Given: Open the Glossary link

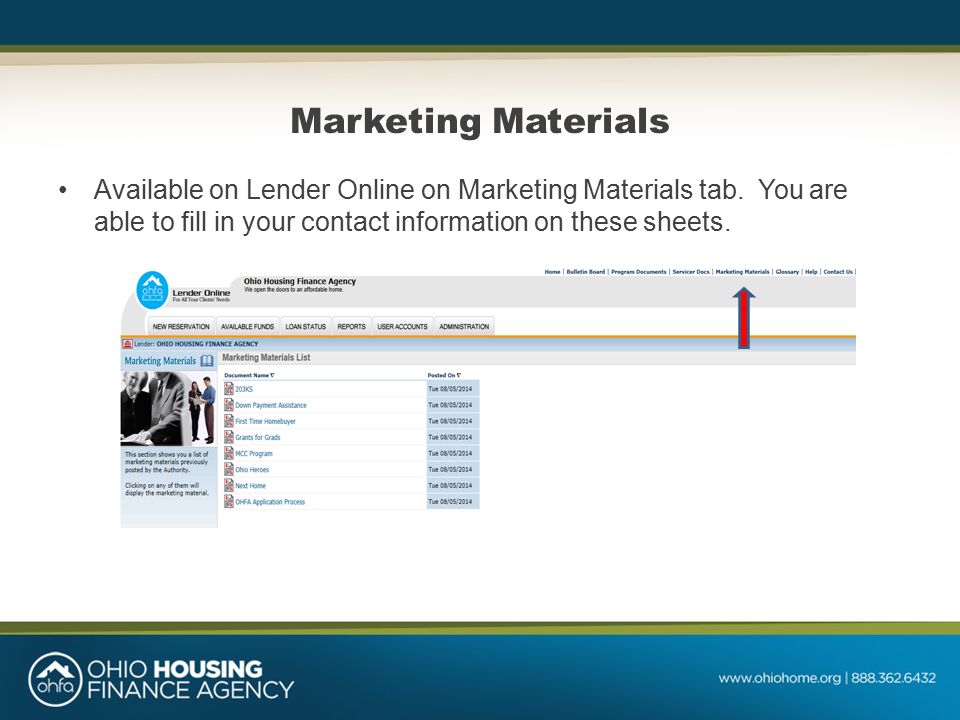Looking at the screenshot, I should click(787, 272).
